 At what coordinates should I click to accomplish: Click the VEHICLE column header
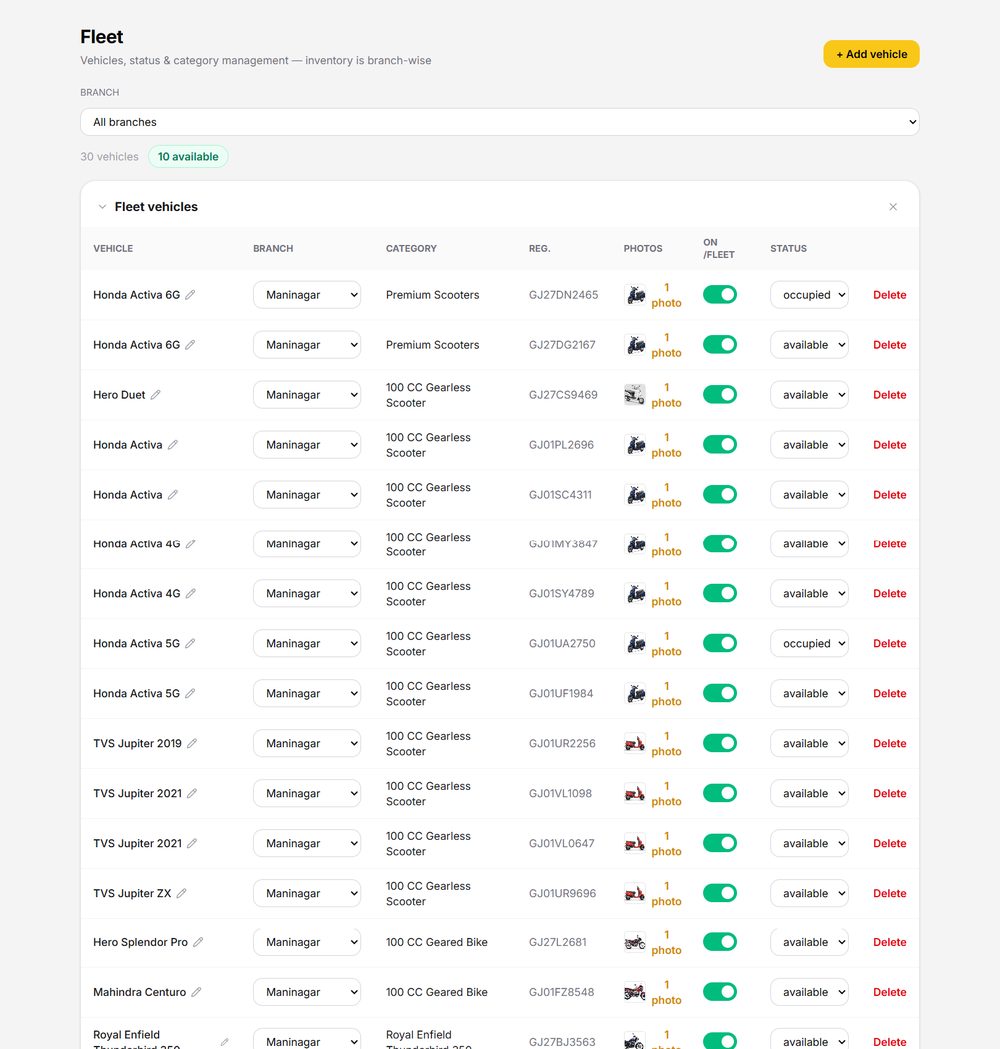click(113, 248)
